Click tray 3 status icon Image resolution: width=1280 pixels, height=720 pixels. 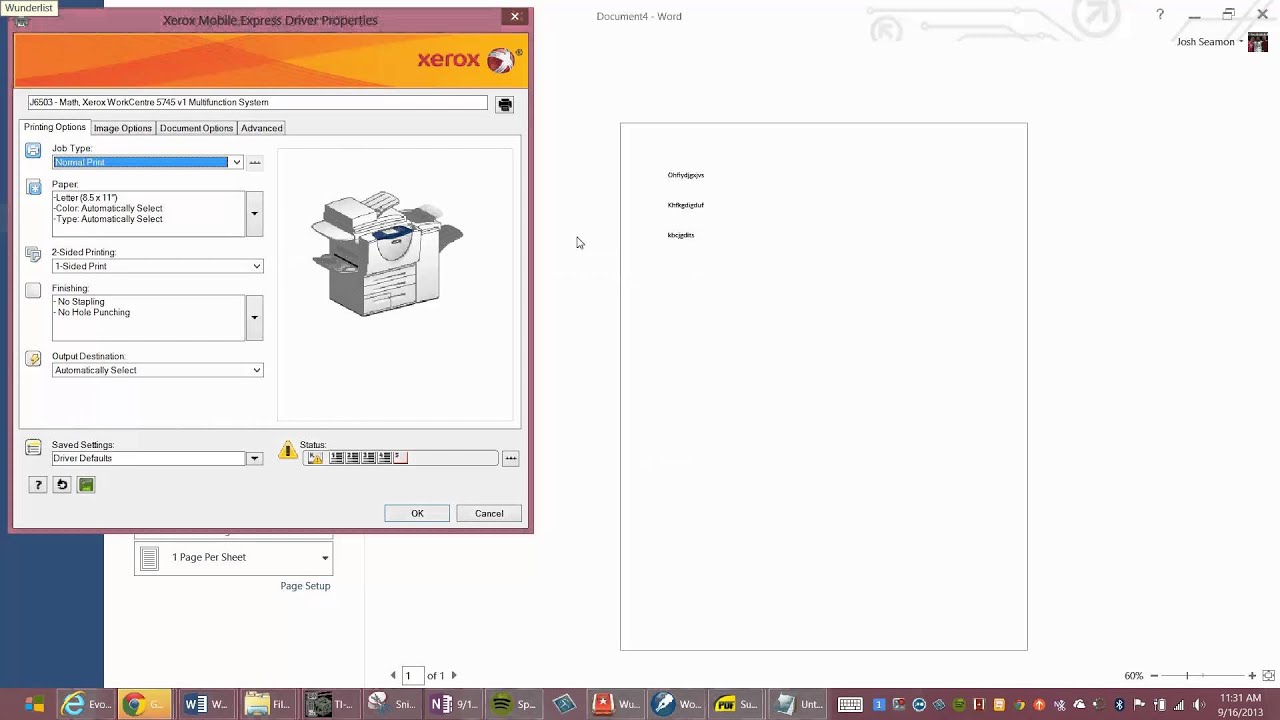click(369, 458)
